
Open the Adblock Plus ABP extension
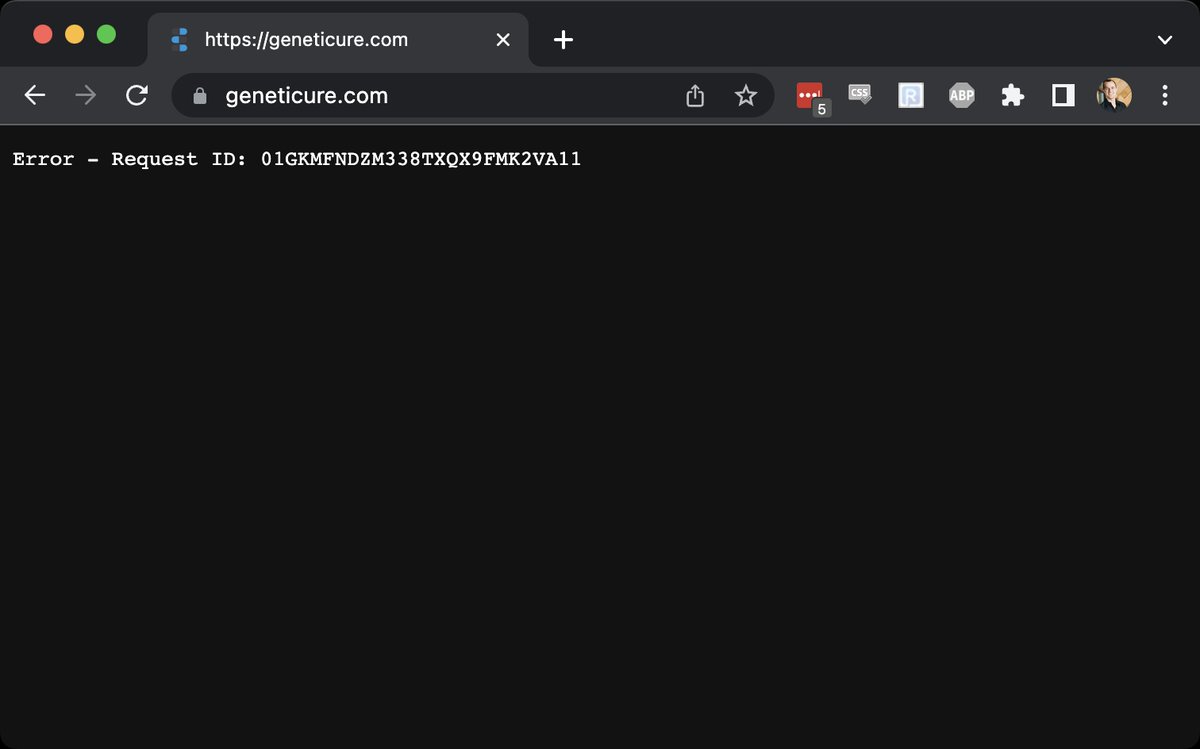pyautogui.click(x=961, y=95)
